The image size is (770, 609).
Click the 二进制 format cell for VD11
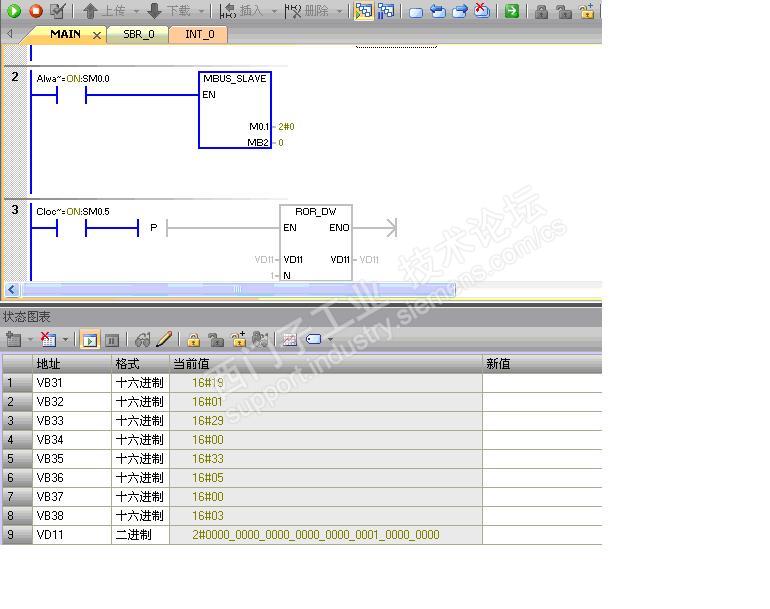pos(140,535)
